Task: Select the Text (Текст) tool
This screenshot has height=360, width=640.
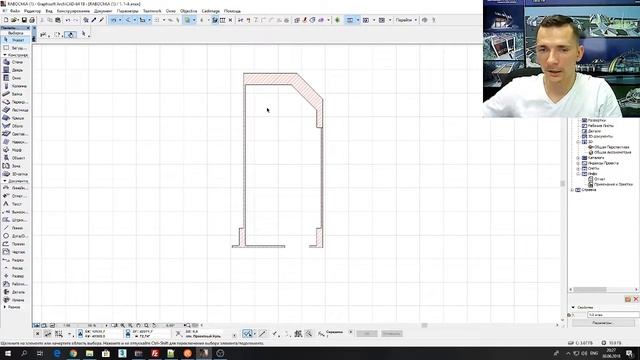Action: [15, 204]
